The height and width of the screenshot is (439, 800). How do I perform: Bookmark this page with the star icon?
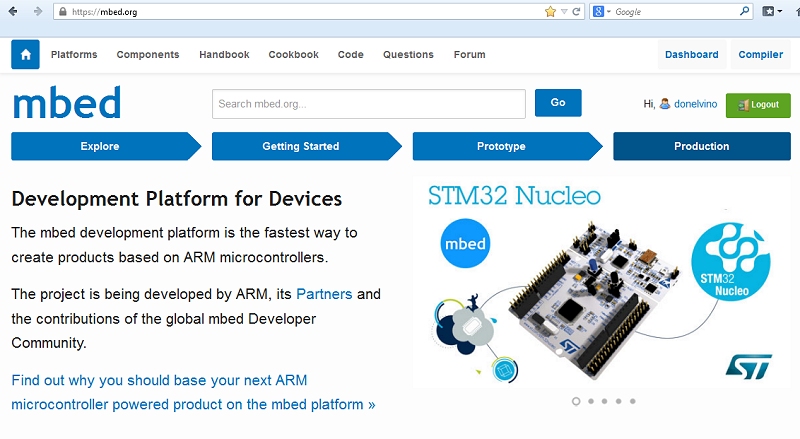550,12
